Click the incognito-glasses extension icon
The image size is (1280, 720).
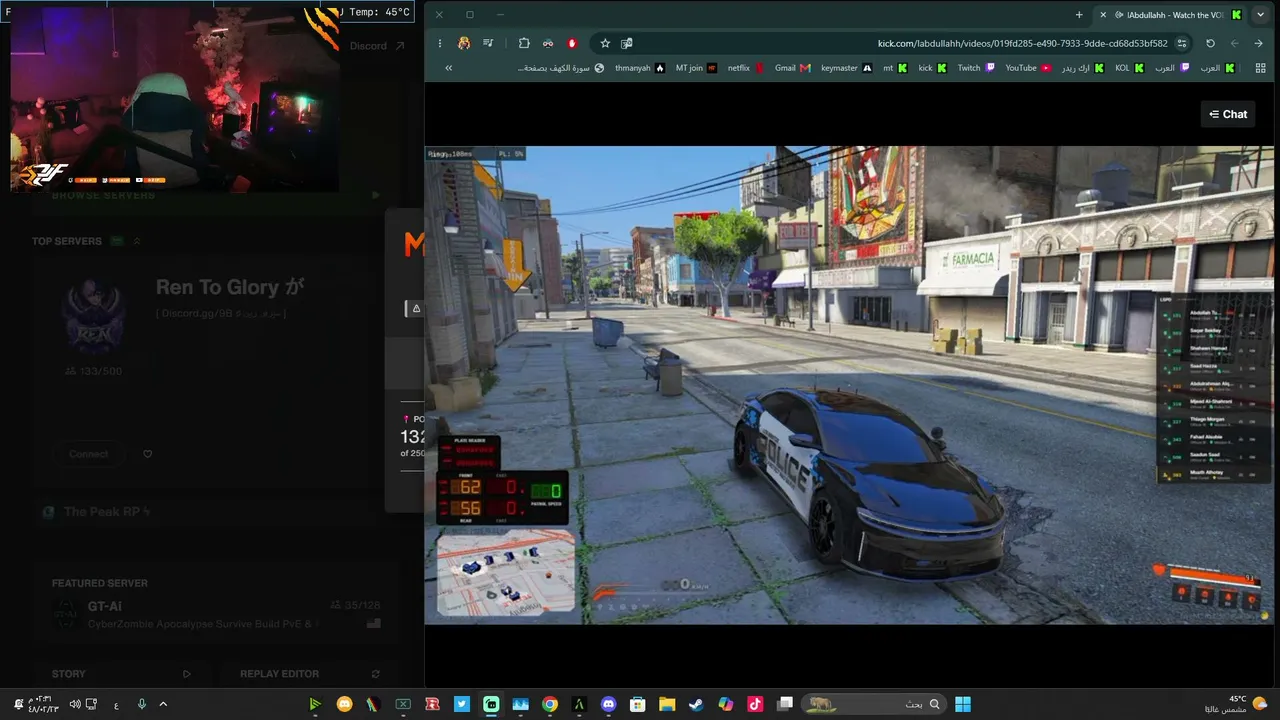[x=548, y=43]
